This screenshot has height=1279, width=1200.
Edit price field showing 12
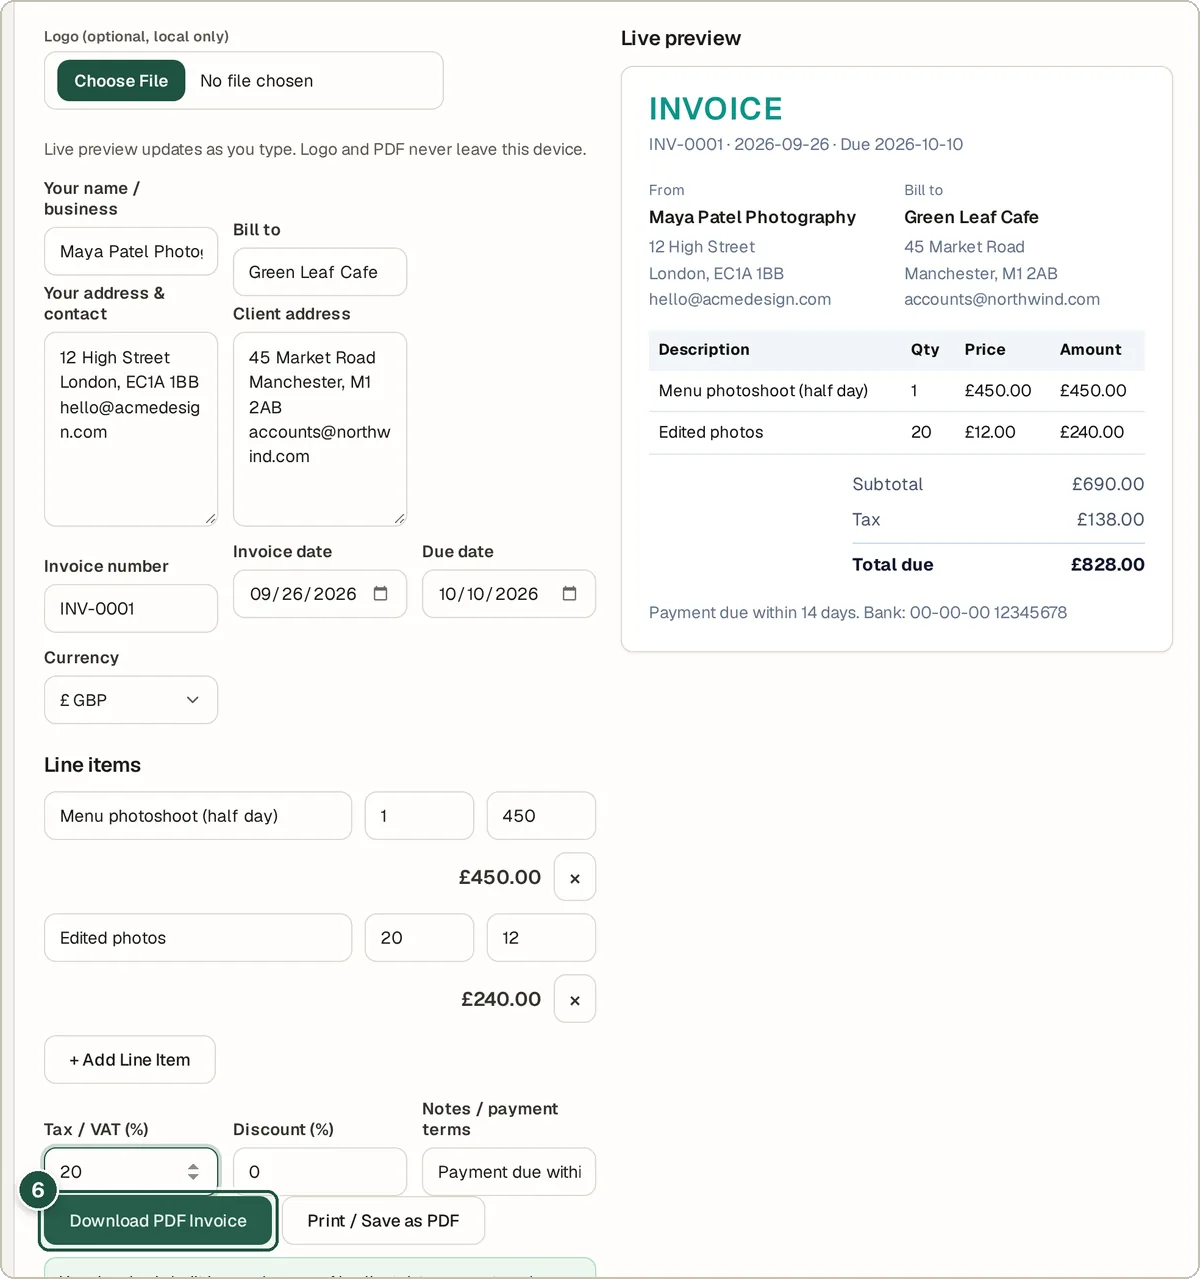click(541, 938)
